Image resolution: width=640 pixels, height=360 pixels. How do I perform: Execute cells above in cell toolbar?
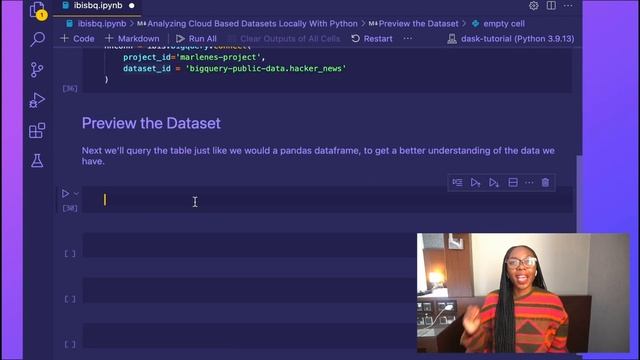tap(476, 182)
